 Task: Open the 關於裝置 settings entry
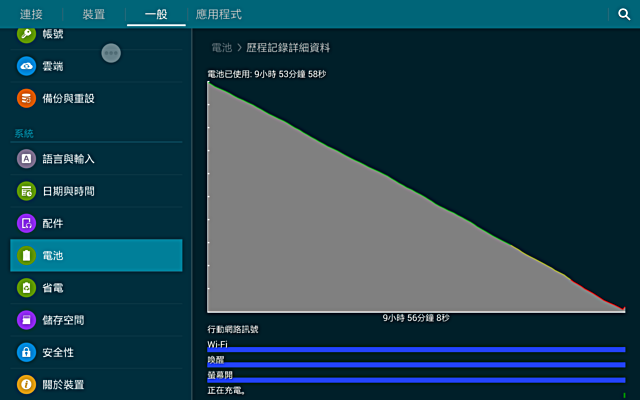point(96,384)
